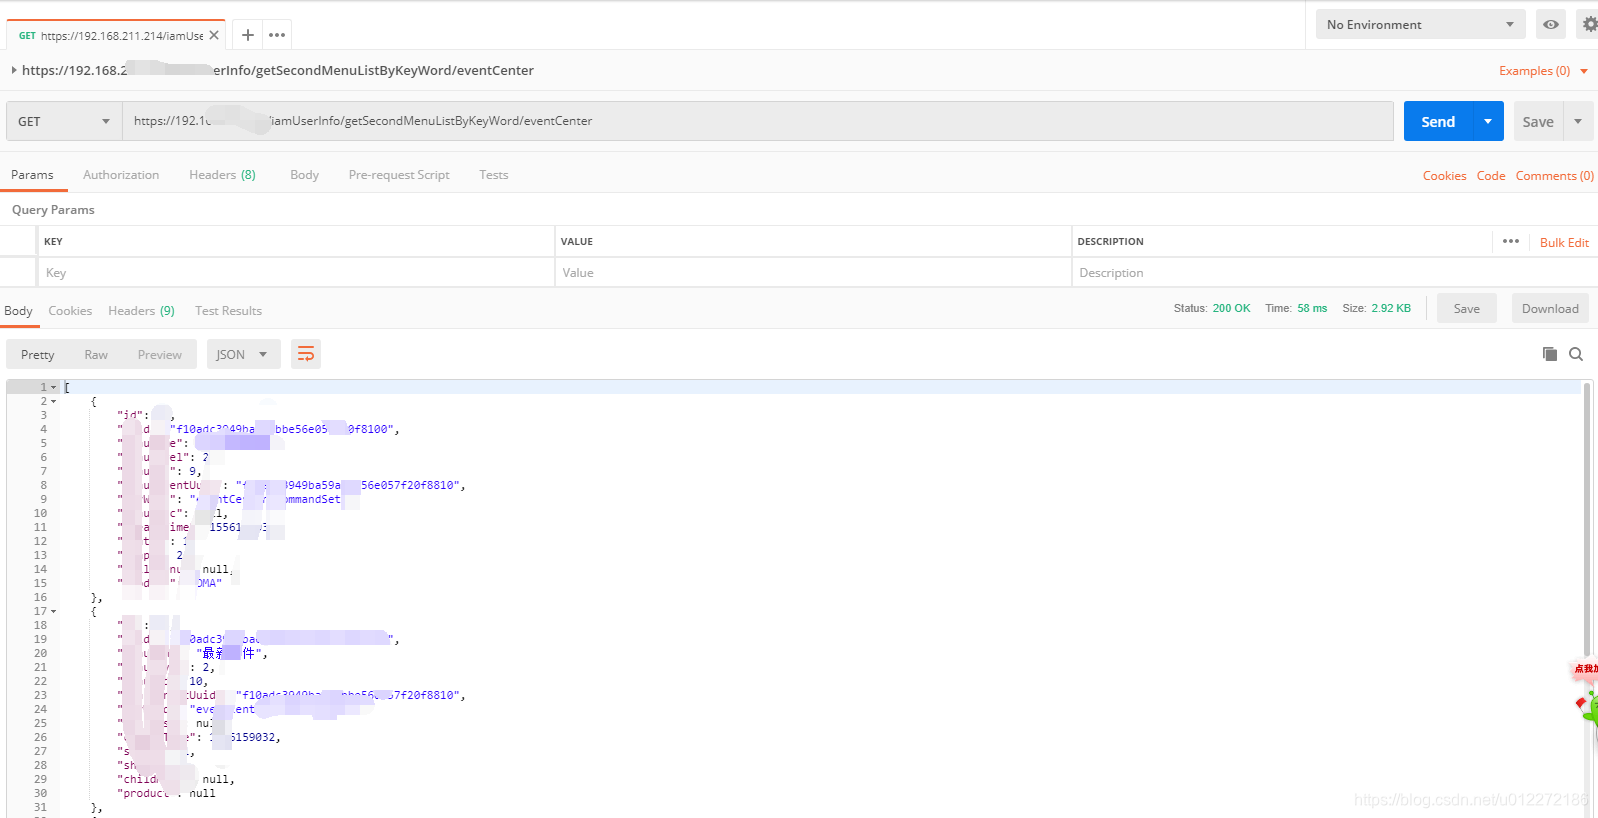Switch to the Authorization tab
The height and width of the screenshot is (818, 1598).
(121, 174)
